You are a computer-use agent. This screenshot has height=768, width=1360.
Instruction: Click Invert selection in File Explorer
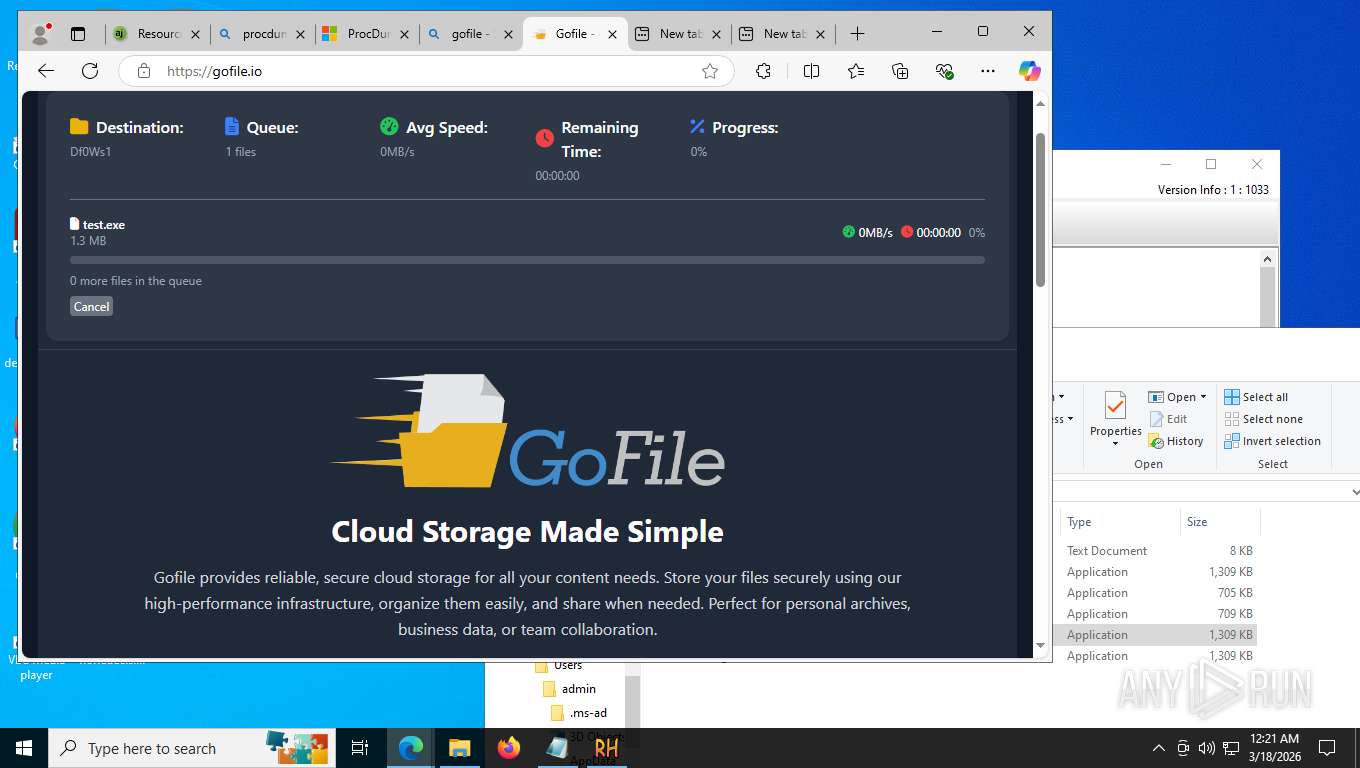(x=1272, y=441)
